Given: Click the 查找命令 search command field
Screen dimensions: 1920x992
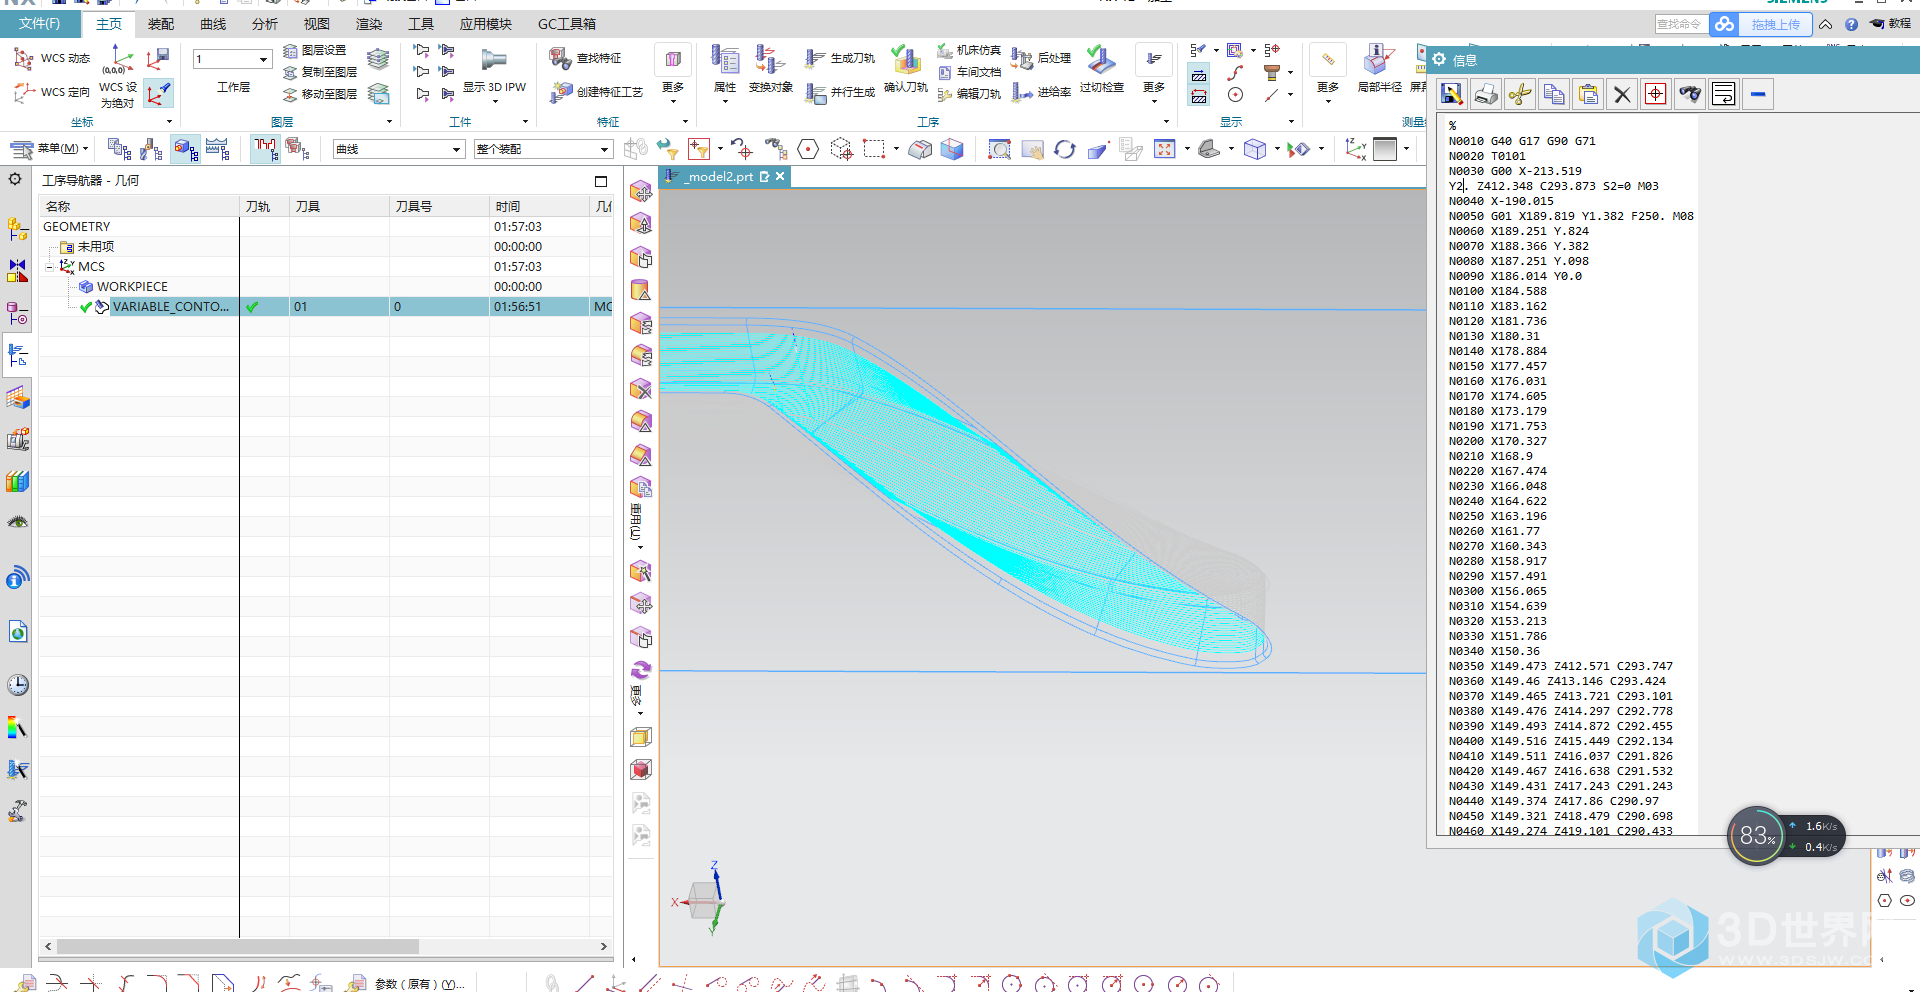Looking at the screenshot, I should [1680, 24].
